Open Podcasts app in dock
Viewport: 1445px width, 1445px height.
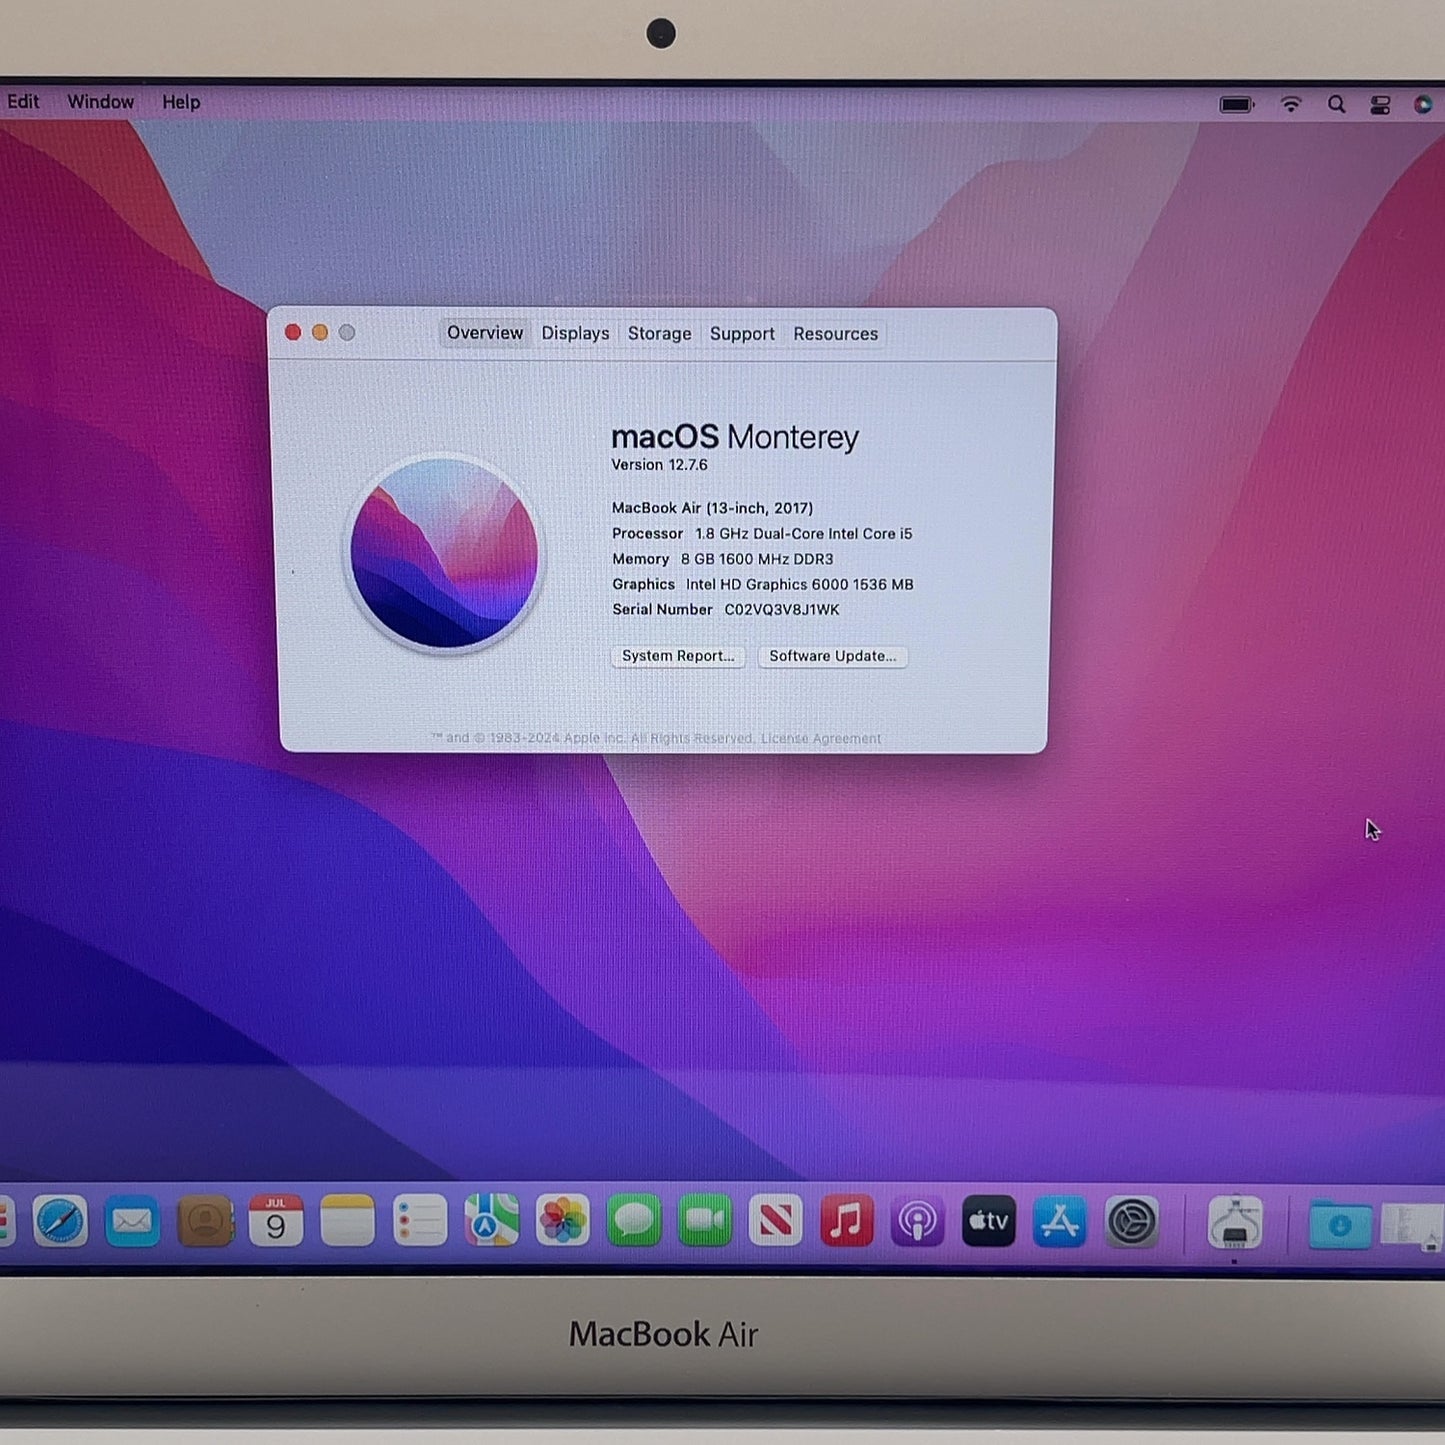point(918,1220)
